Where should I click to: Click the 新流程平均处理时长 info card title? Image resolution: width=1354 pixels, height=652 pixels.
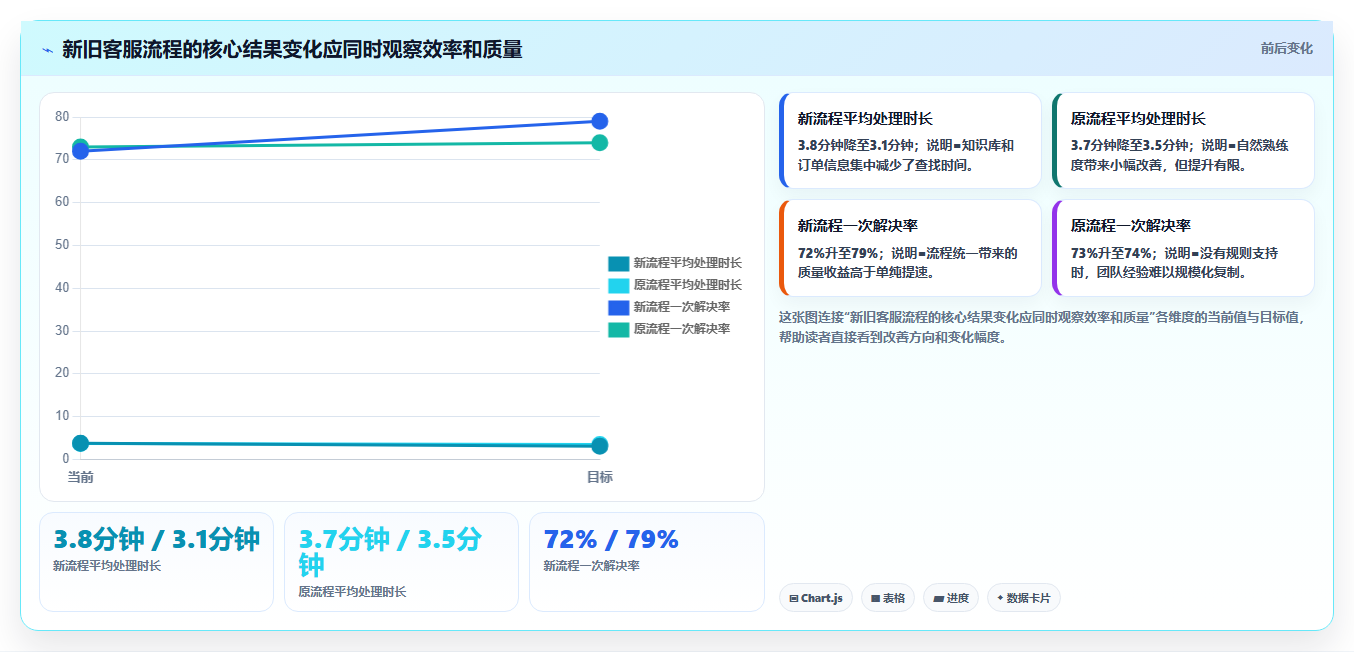(x=865, y=118)
